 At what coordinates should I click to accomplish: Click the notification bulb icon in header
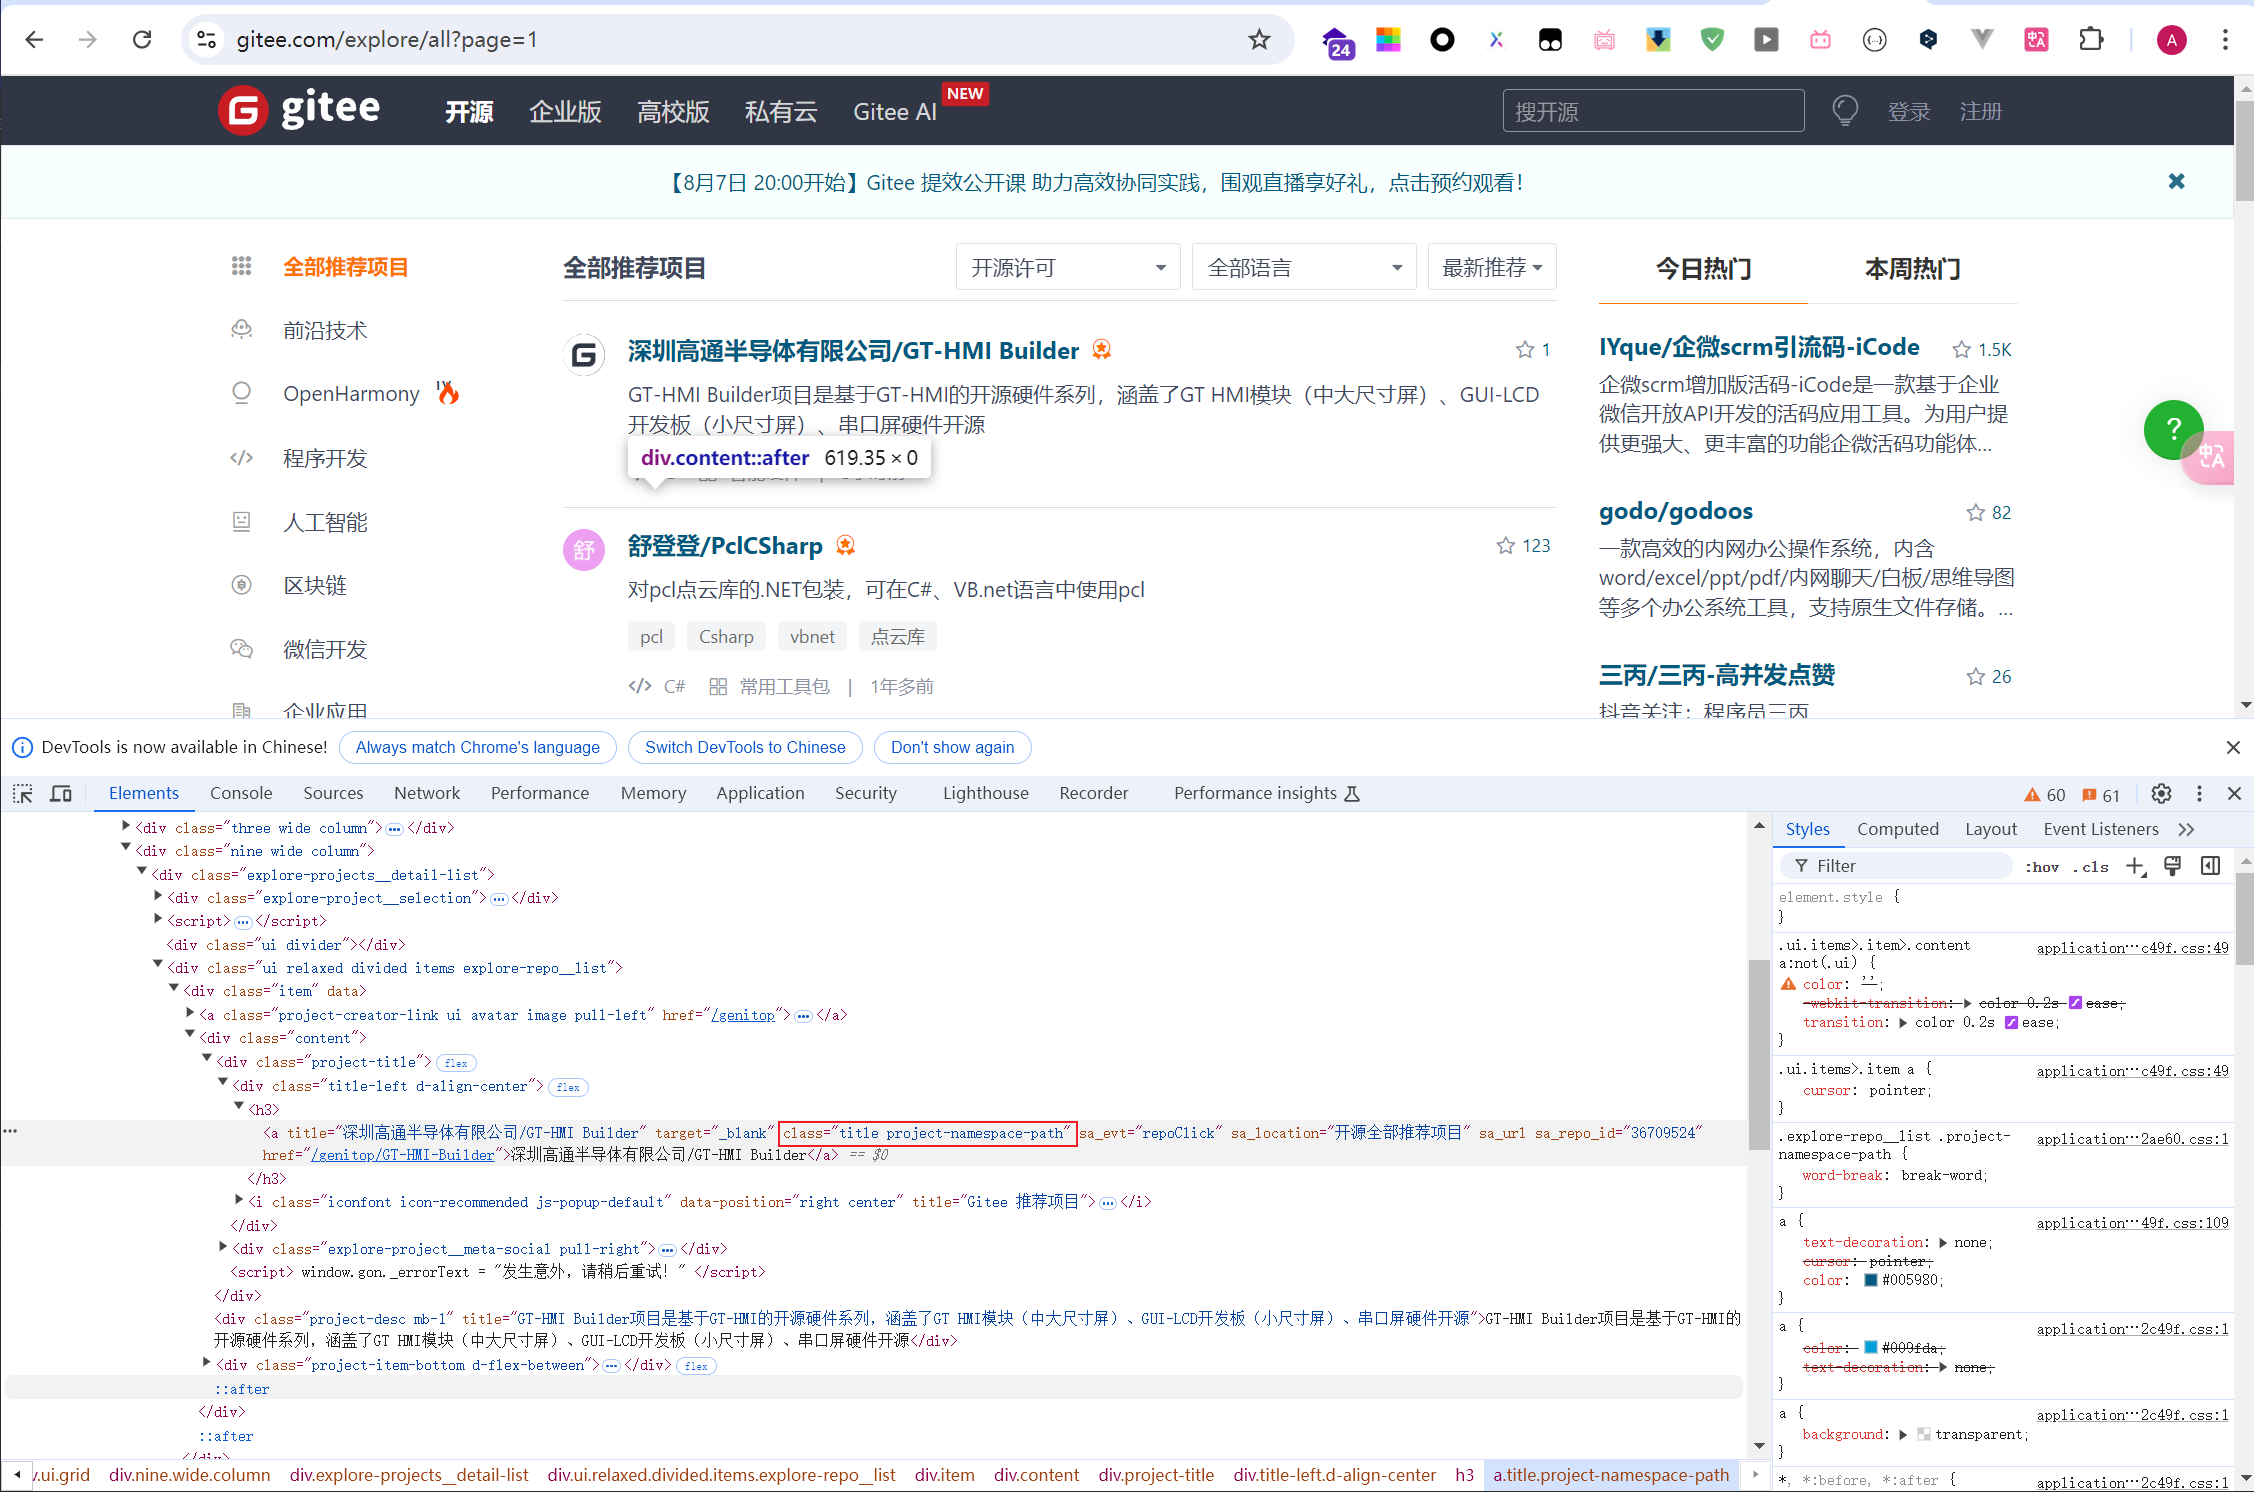(1845, 111)
